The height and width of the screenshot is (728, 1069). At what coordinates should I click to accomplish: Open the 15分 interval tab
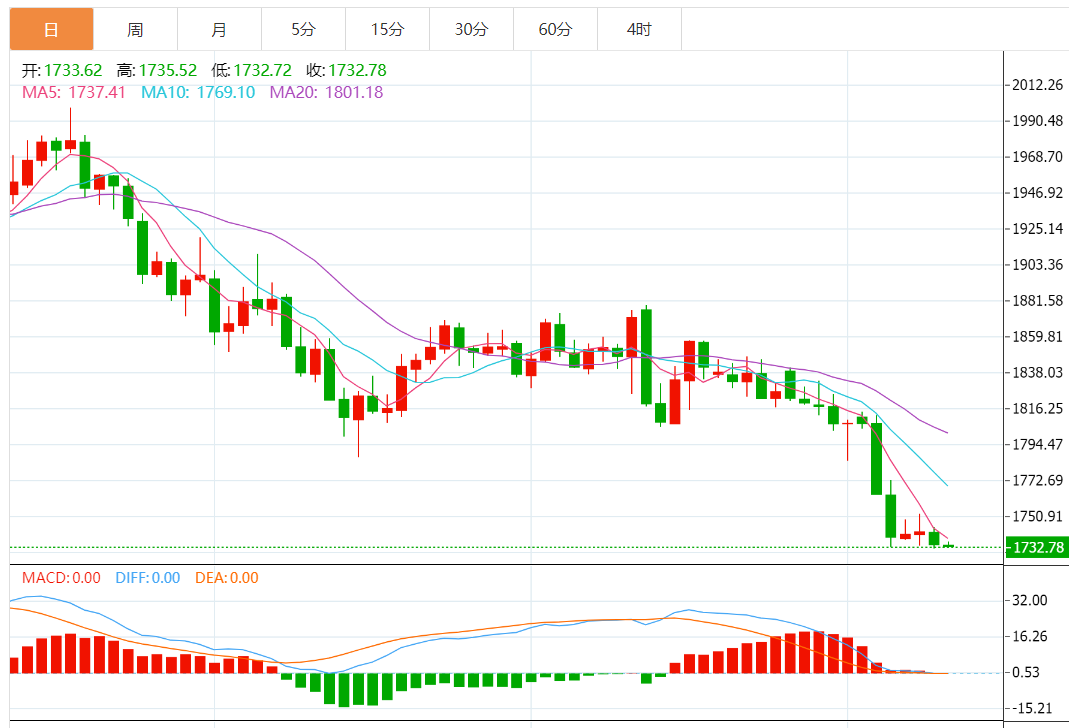pyautogui.click(x=387, y=29)
